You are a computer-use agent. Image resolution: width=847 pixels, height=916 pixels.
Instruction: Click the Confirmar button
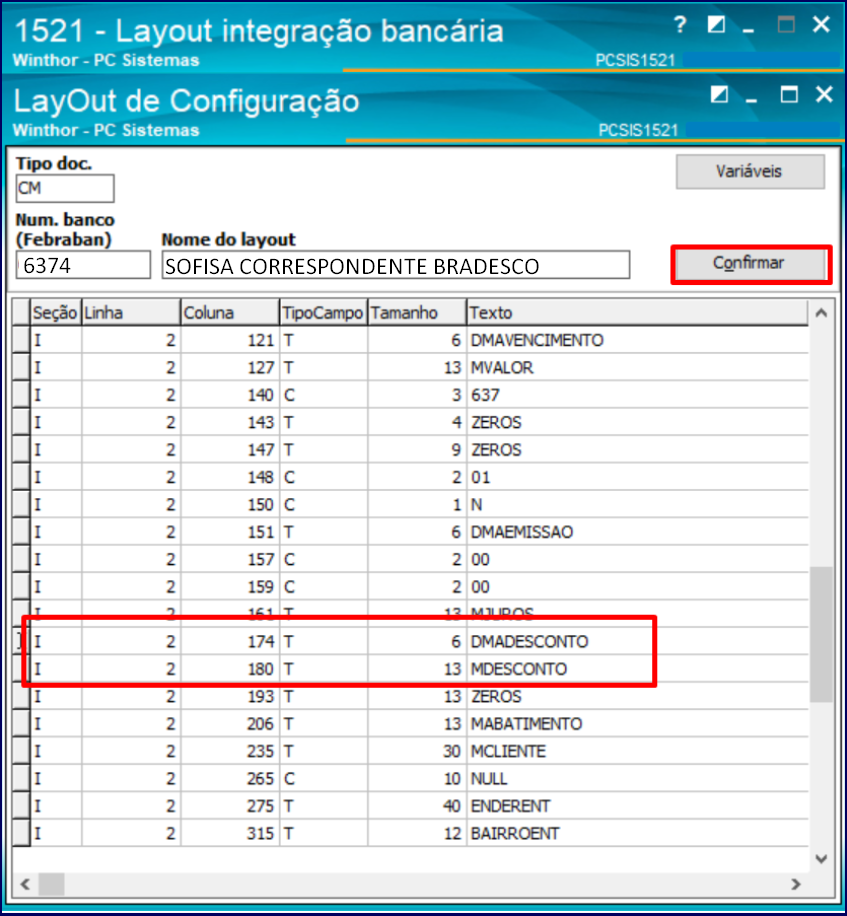750,263
